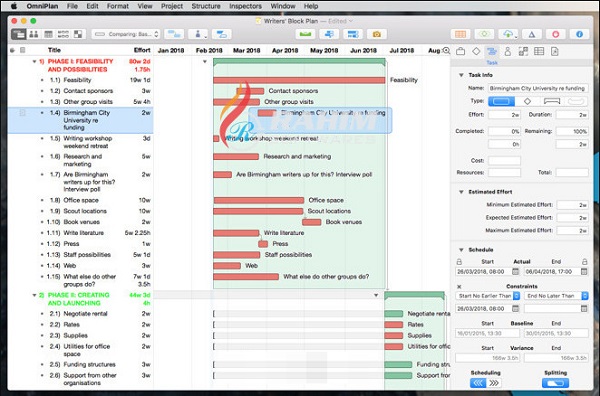Click the triangle Violations toolbar icon

532,34
